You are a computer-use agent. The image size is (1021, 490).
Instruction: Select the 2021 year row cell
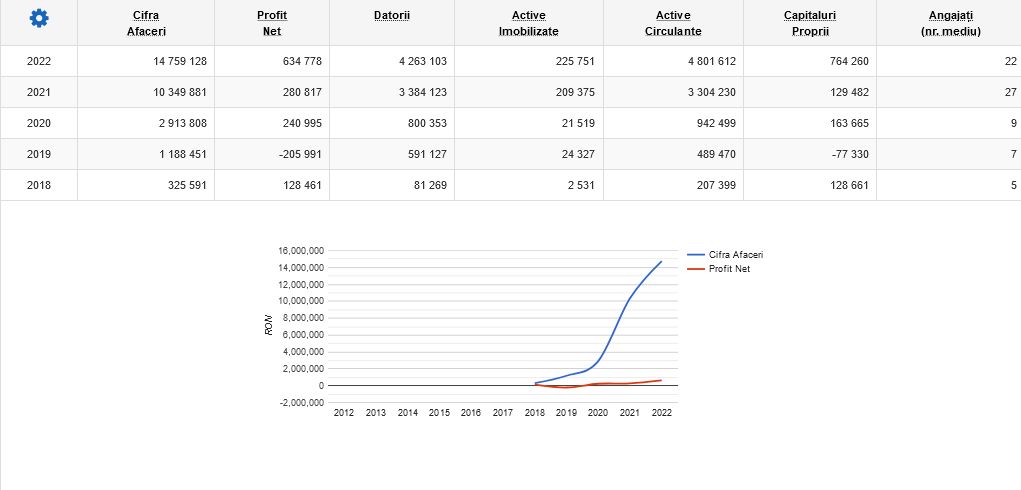coord(39,92)
